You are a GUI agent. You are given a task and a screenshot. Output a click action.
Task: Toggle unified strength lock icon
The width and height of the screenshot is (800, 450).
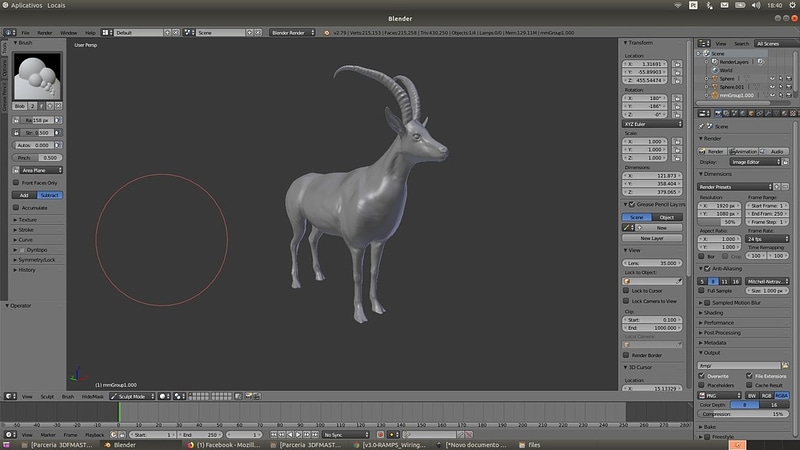tap(16, 133)
